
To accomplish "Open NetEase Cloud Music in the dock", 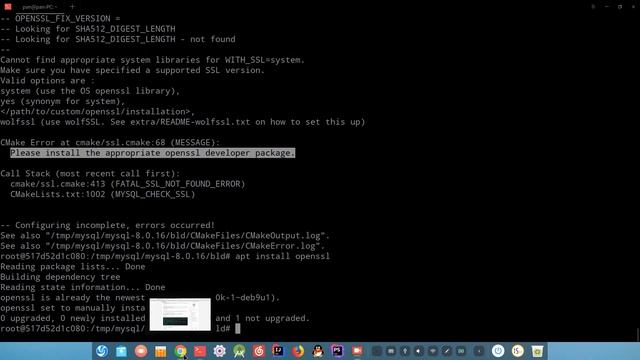I will point(259,351).
